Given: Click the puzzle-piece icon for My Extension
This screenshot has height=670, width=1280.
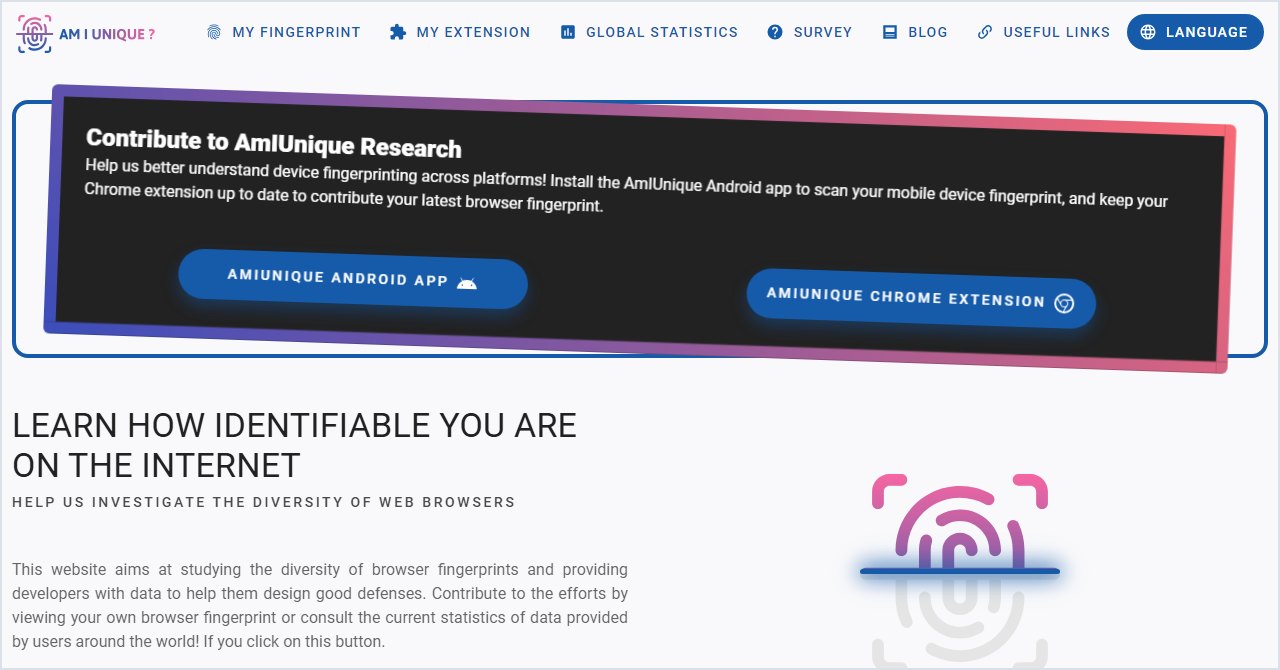Looking at the screenshot, I should click(398, 32).
